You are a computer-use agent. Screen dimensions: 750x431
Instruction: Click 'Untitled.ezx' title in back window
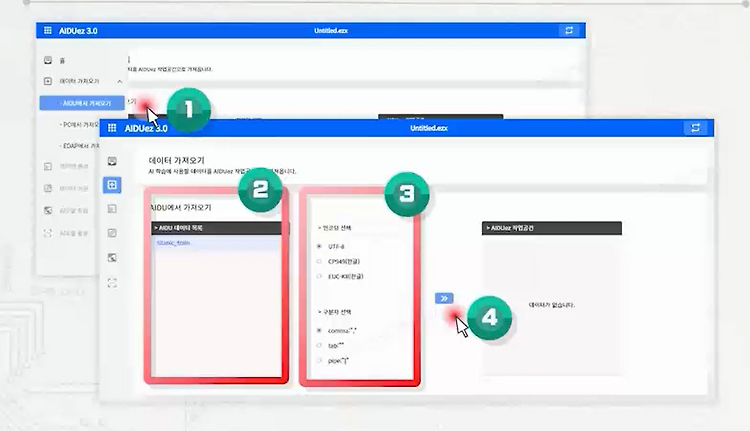331,31
